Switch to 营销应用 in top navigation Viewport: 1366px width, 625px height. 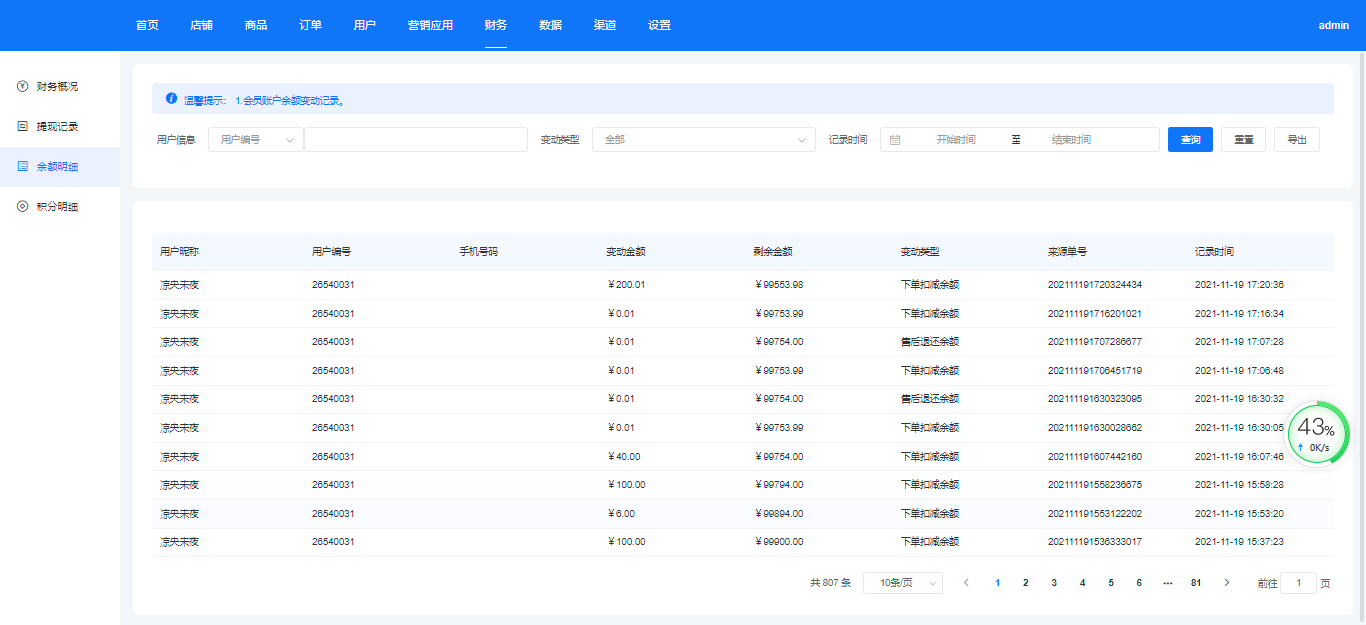click(x=430, y=25)
